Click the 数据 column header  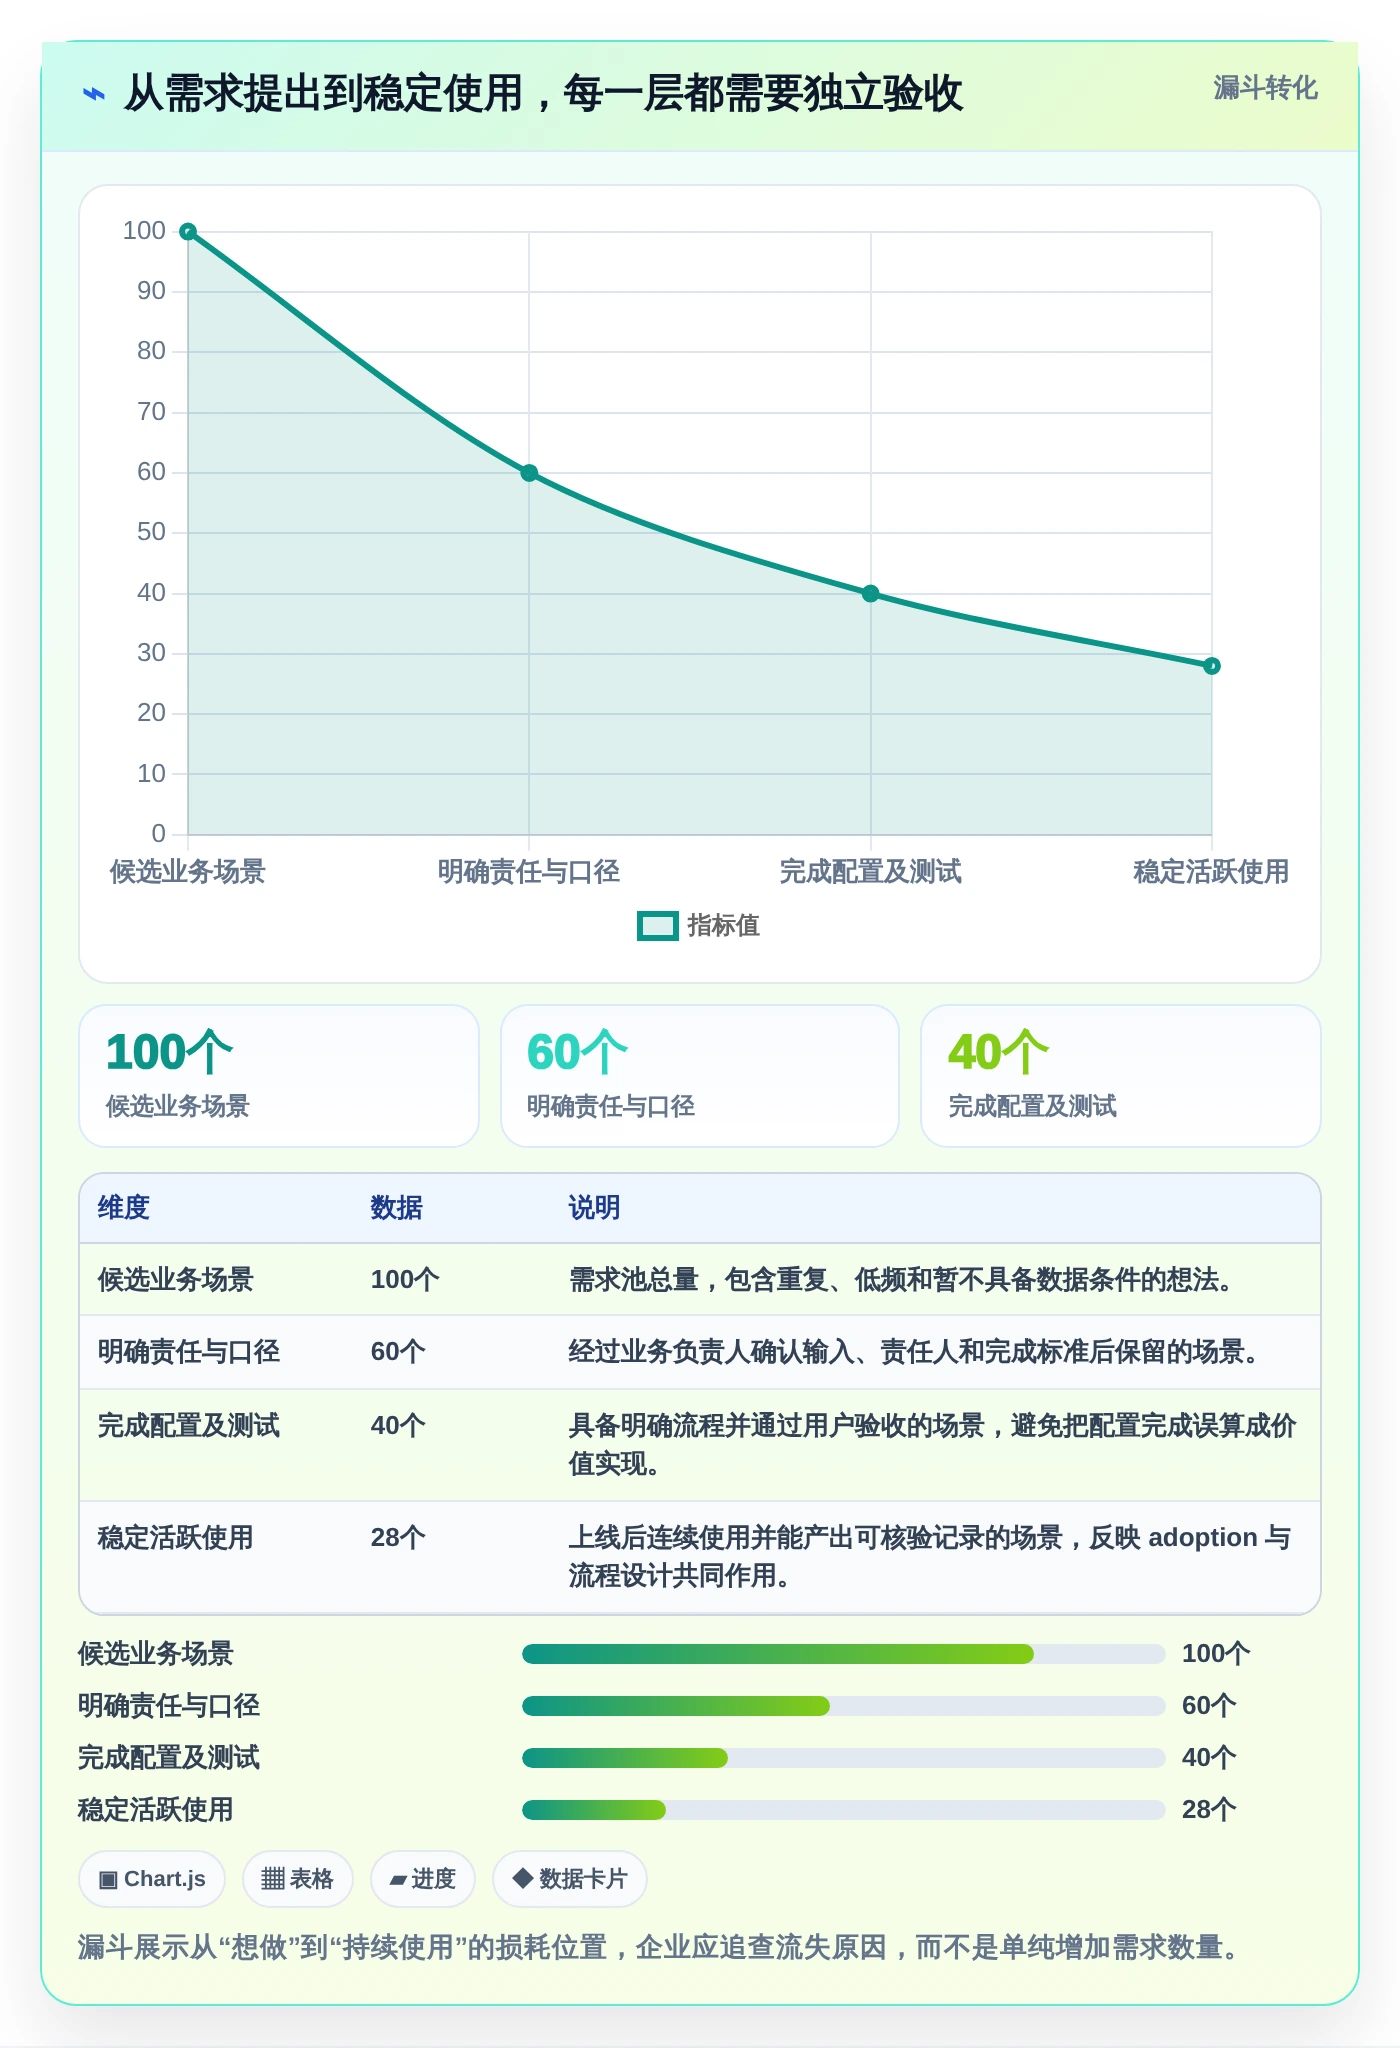click(x=397, y=1208)
